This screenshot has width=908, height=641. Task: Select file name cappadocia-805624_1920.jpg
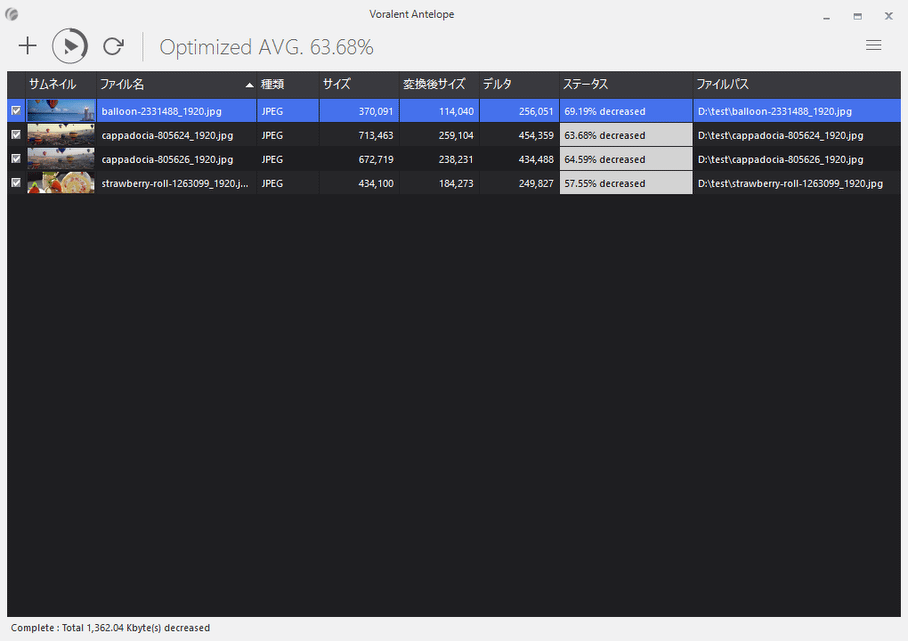coord(167,135)
